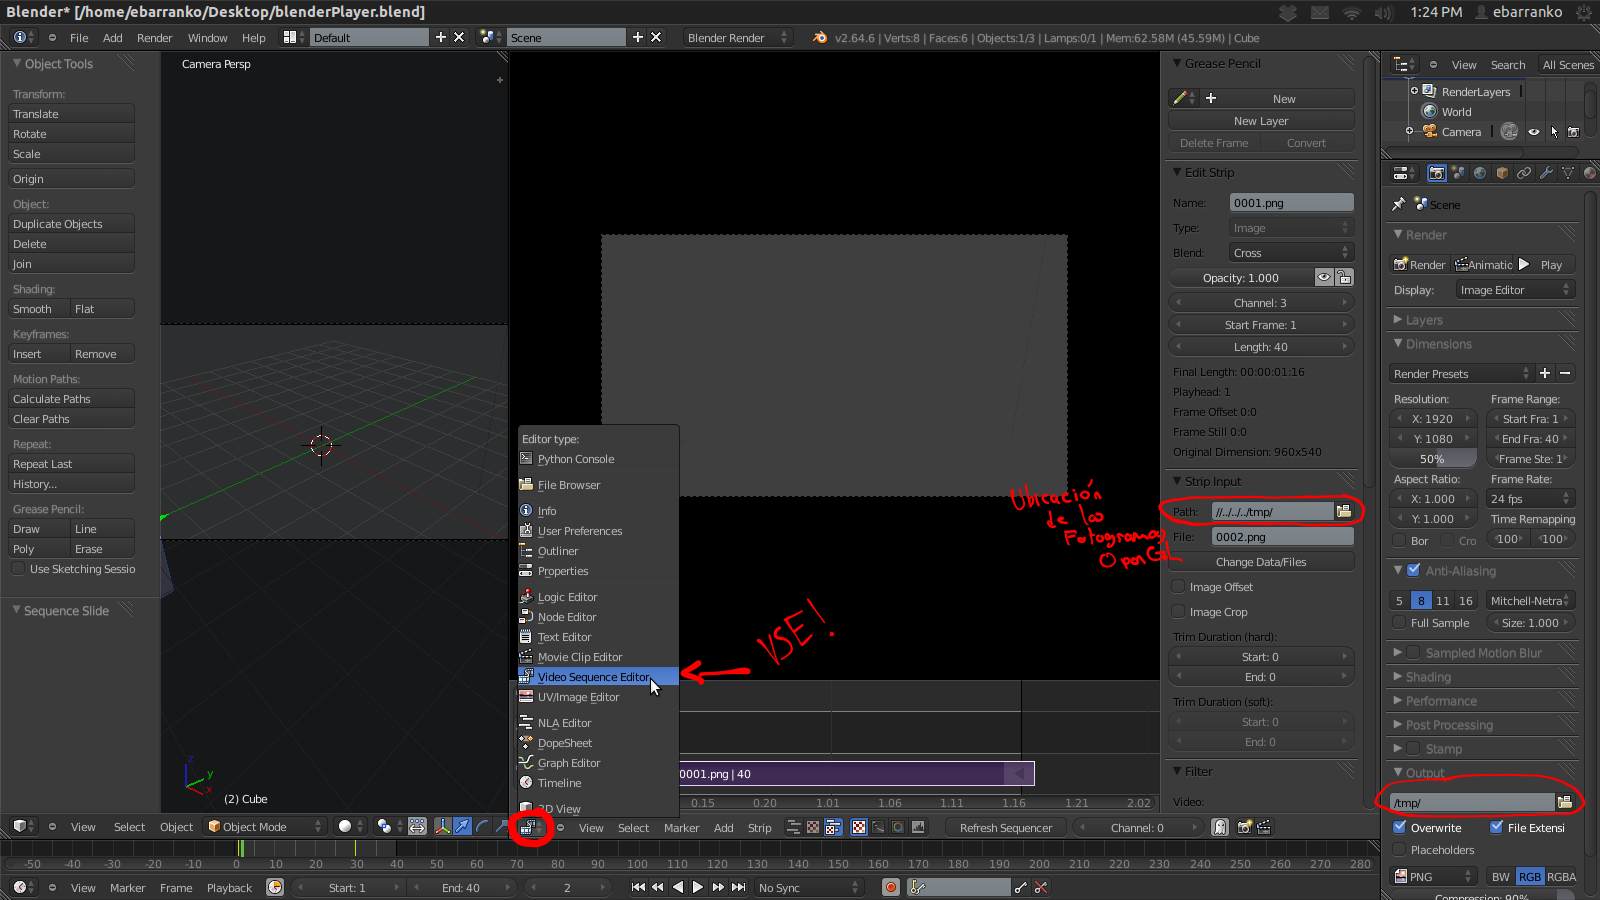Screen dimensions: 1600x900
Task: Toggle Camera visibility eye in outliner
Action: tap(1534, 132)
